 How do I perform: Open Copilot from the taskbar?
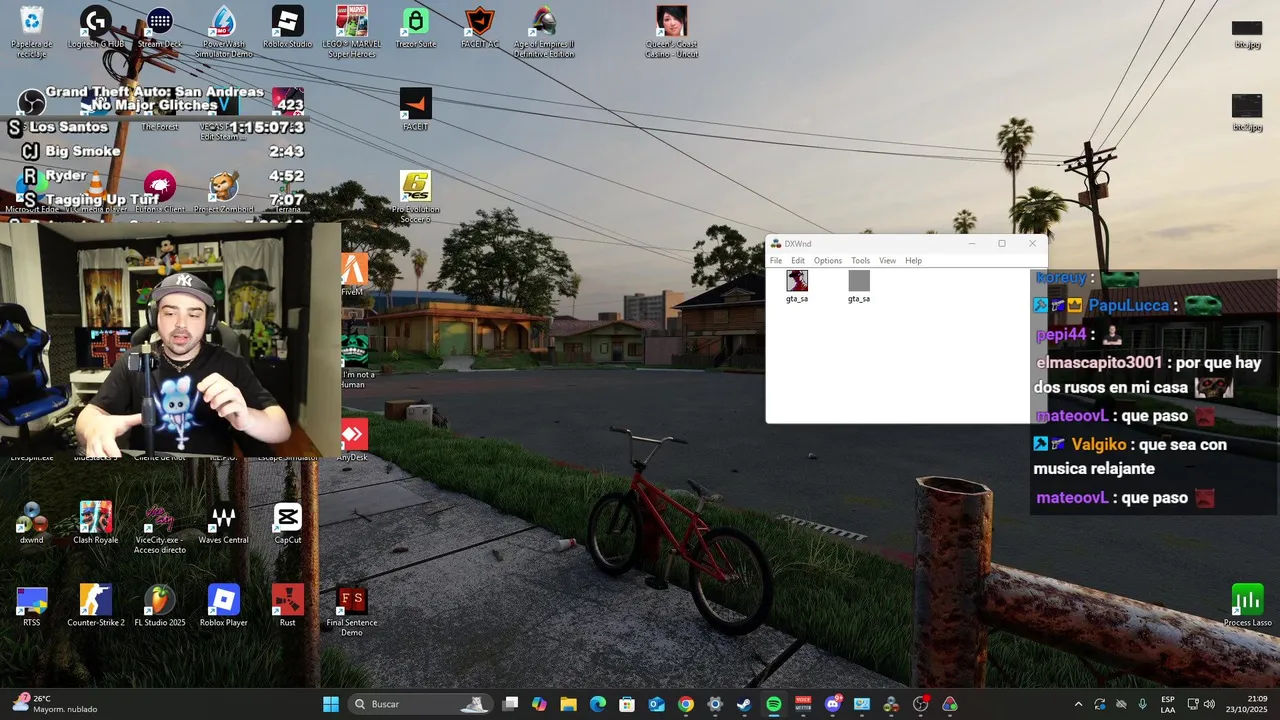pos(539,704)
